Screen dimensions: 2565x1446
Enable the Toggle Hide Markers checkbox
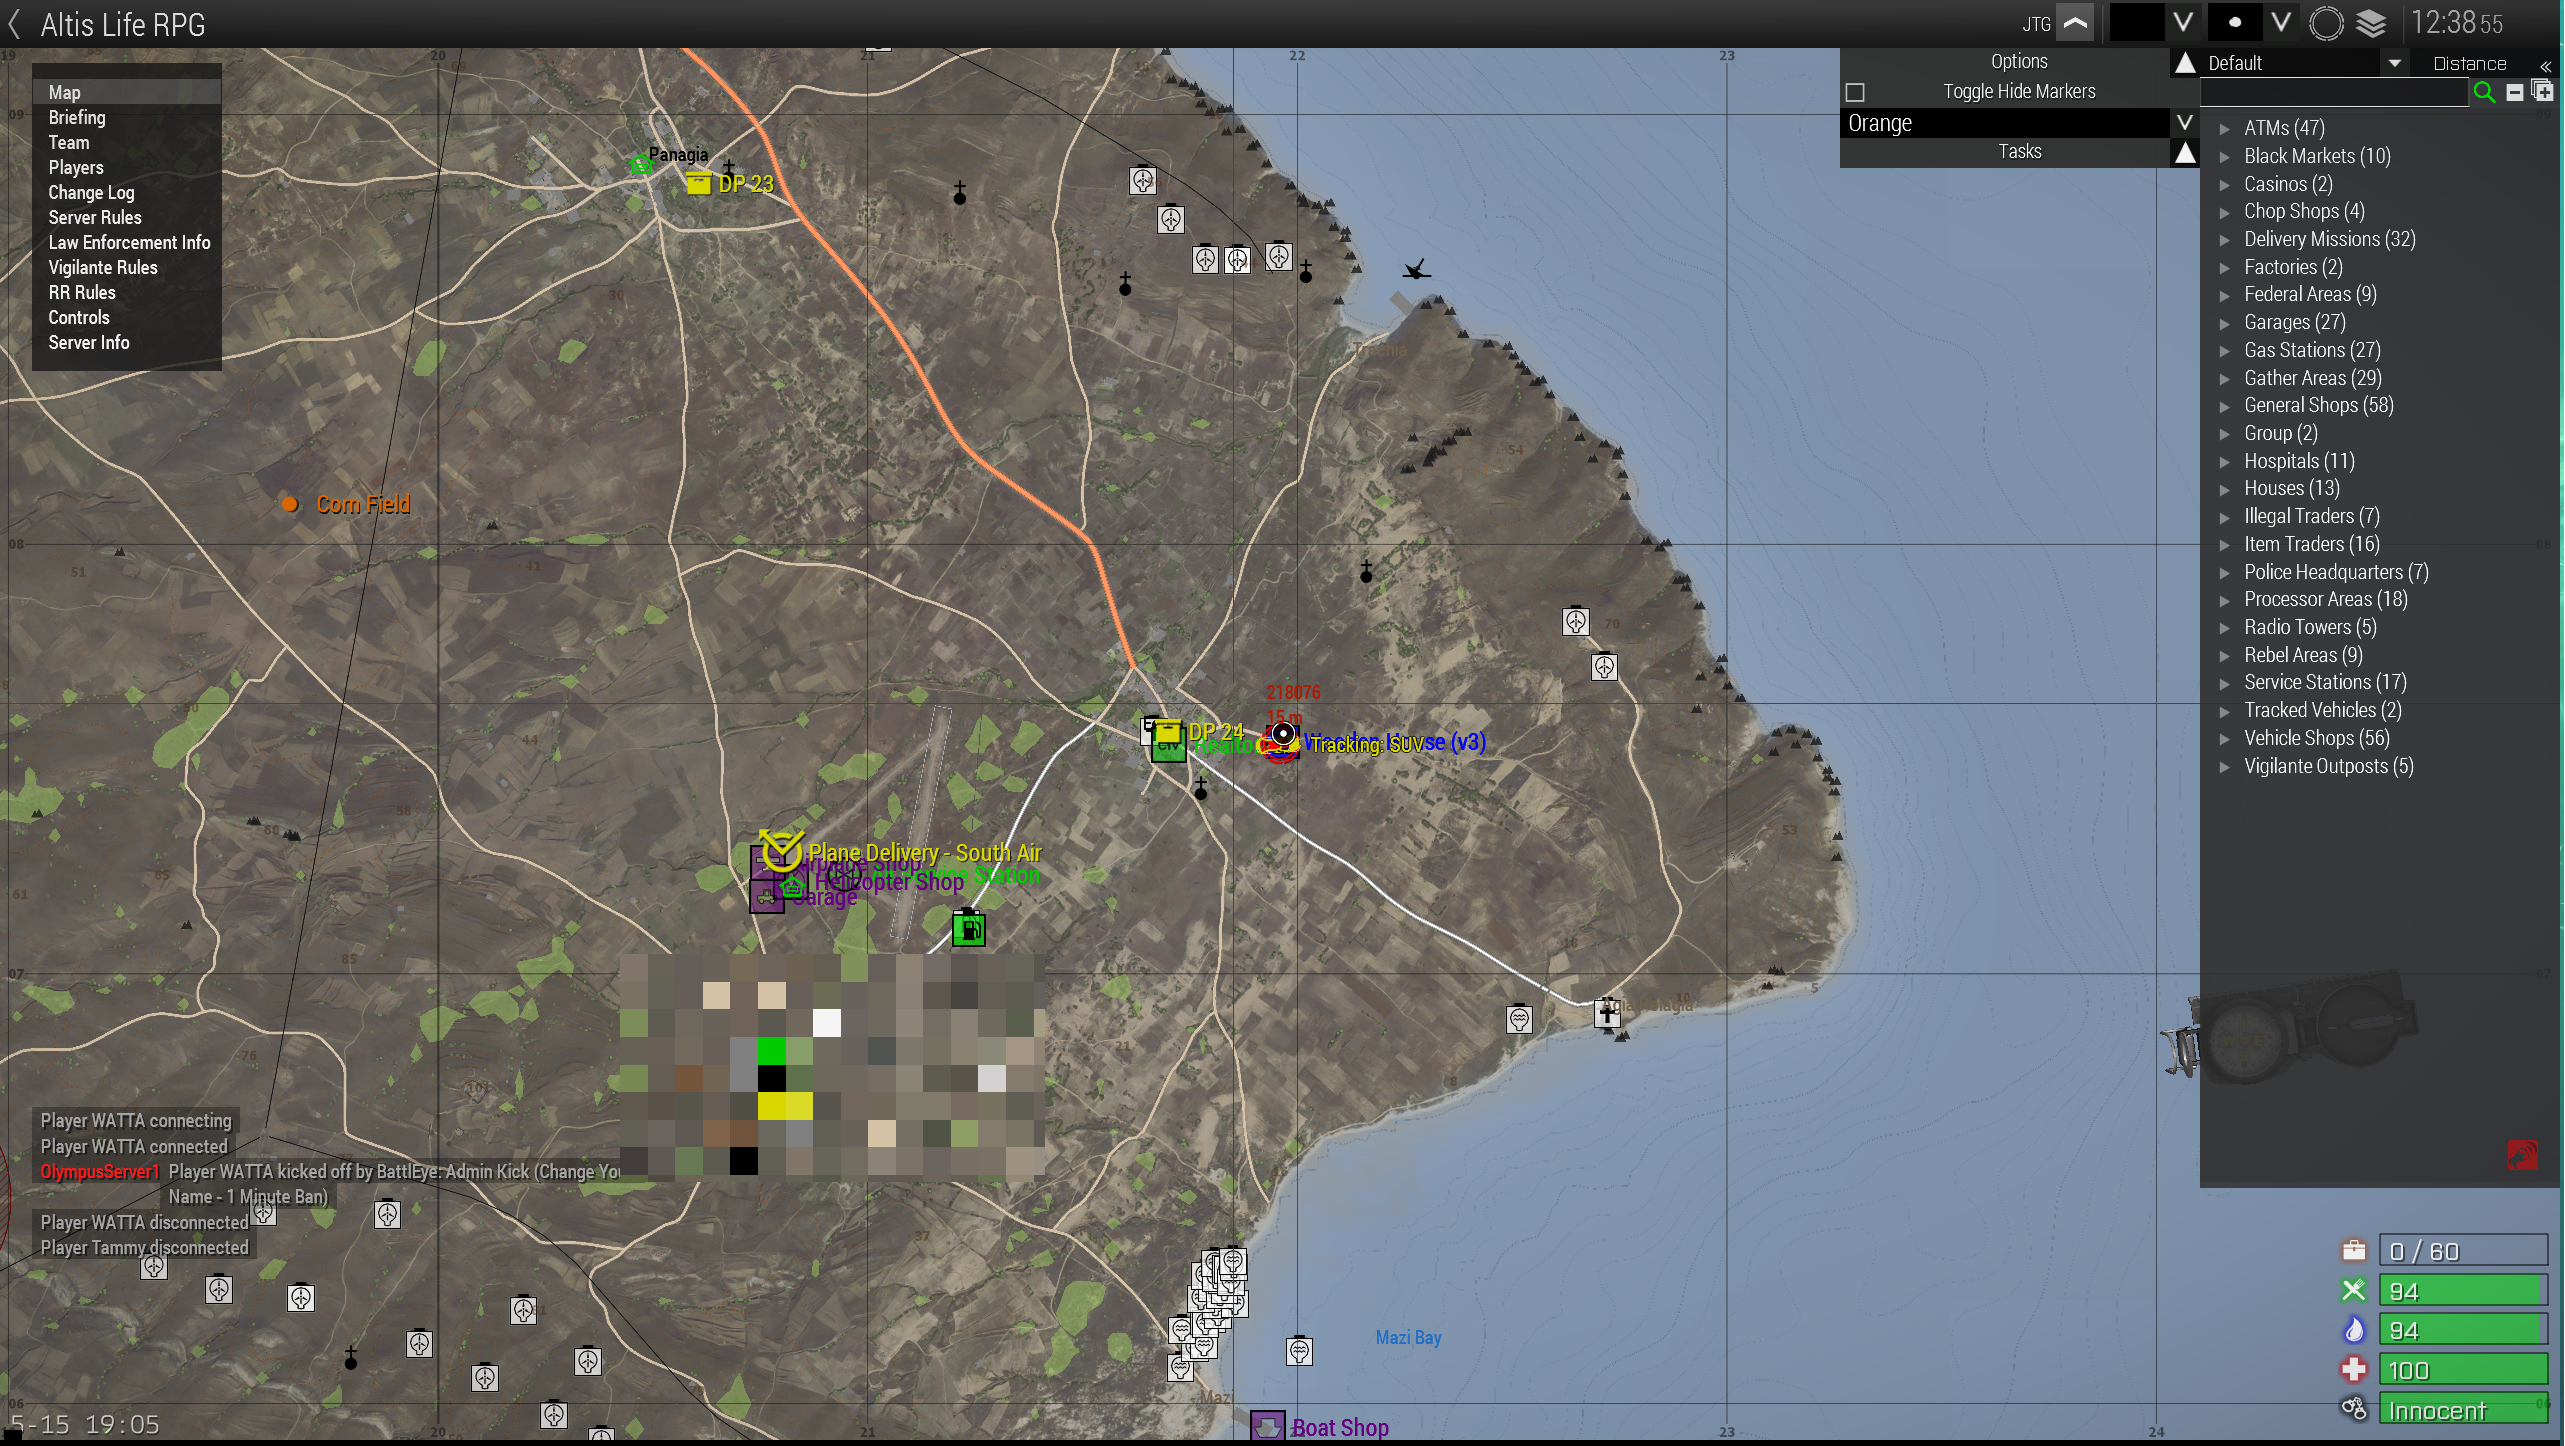(x=1855, y=92)
